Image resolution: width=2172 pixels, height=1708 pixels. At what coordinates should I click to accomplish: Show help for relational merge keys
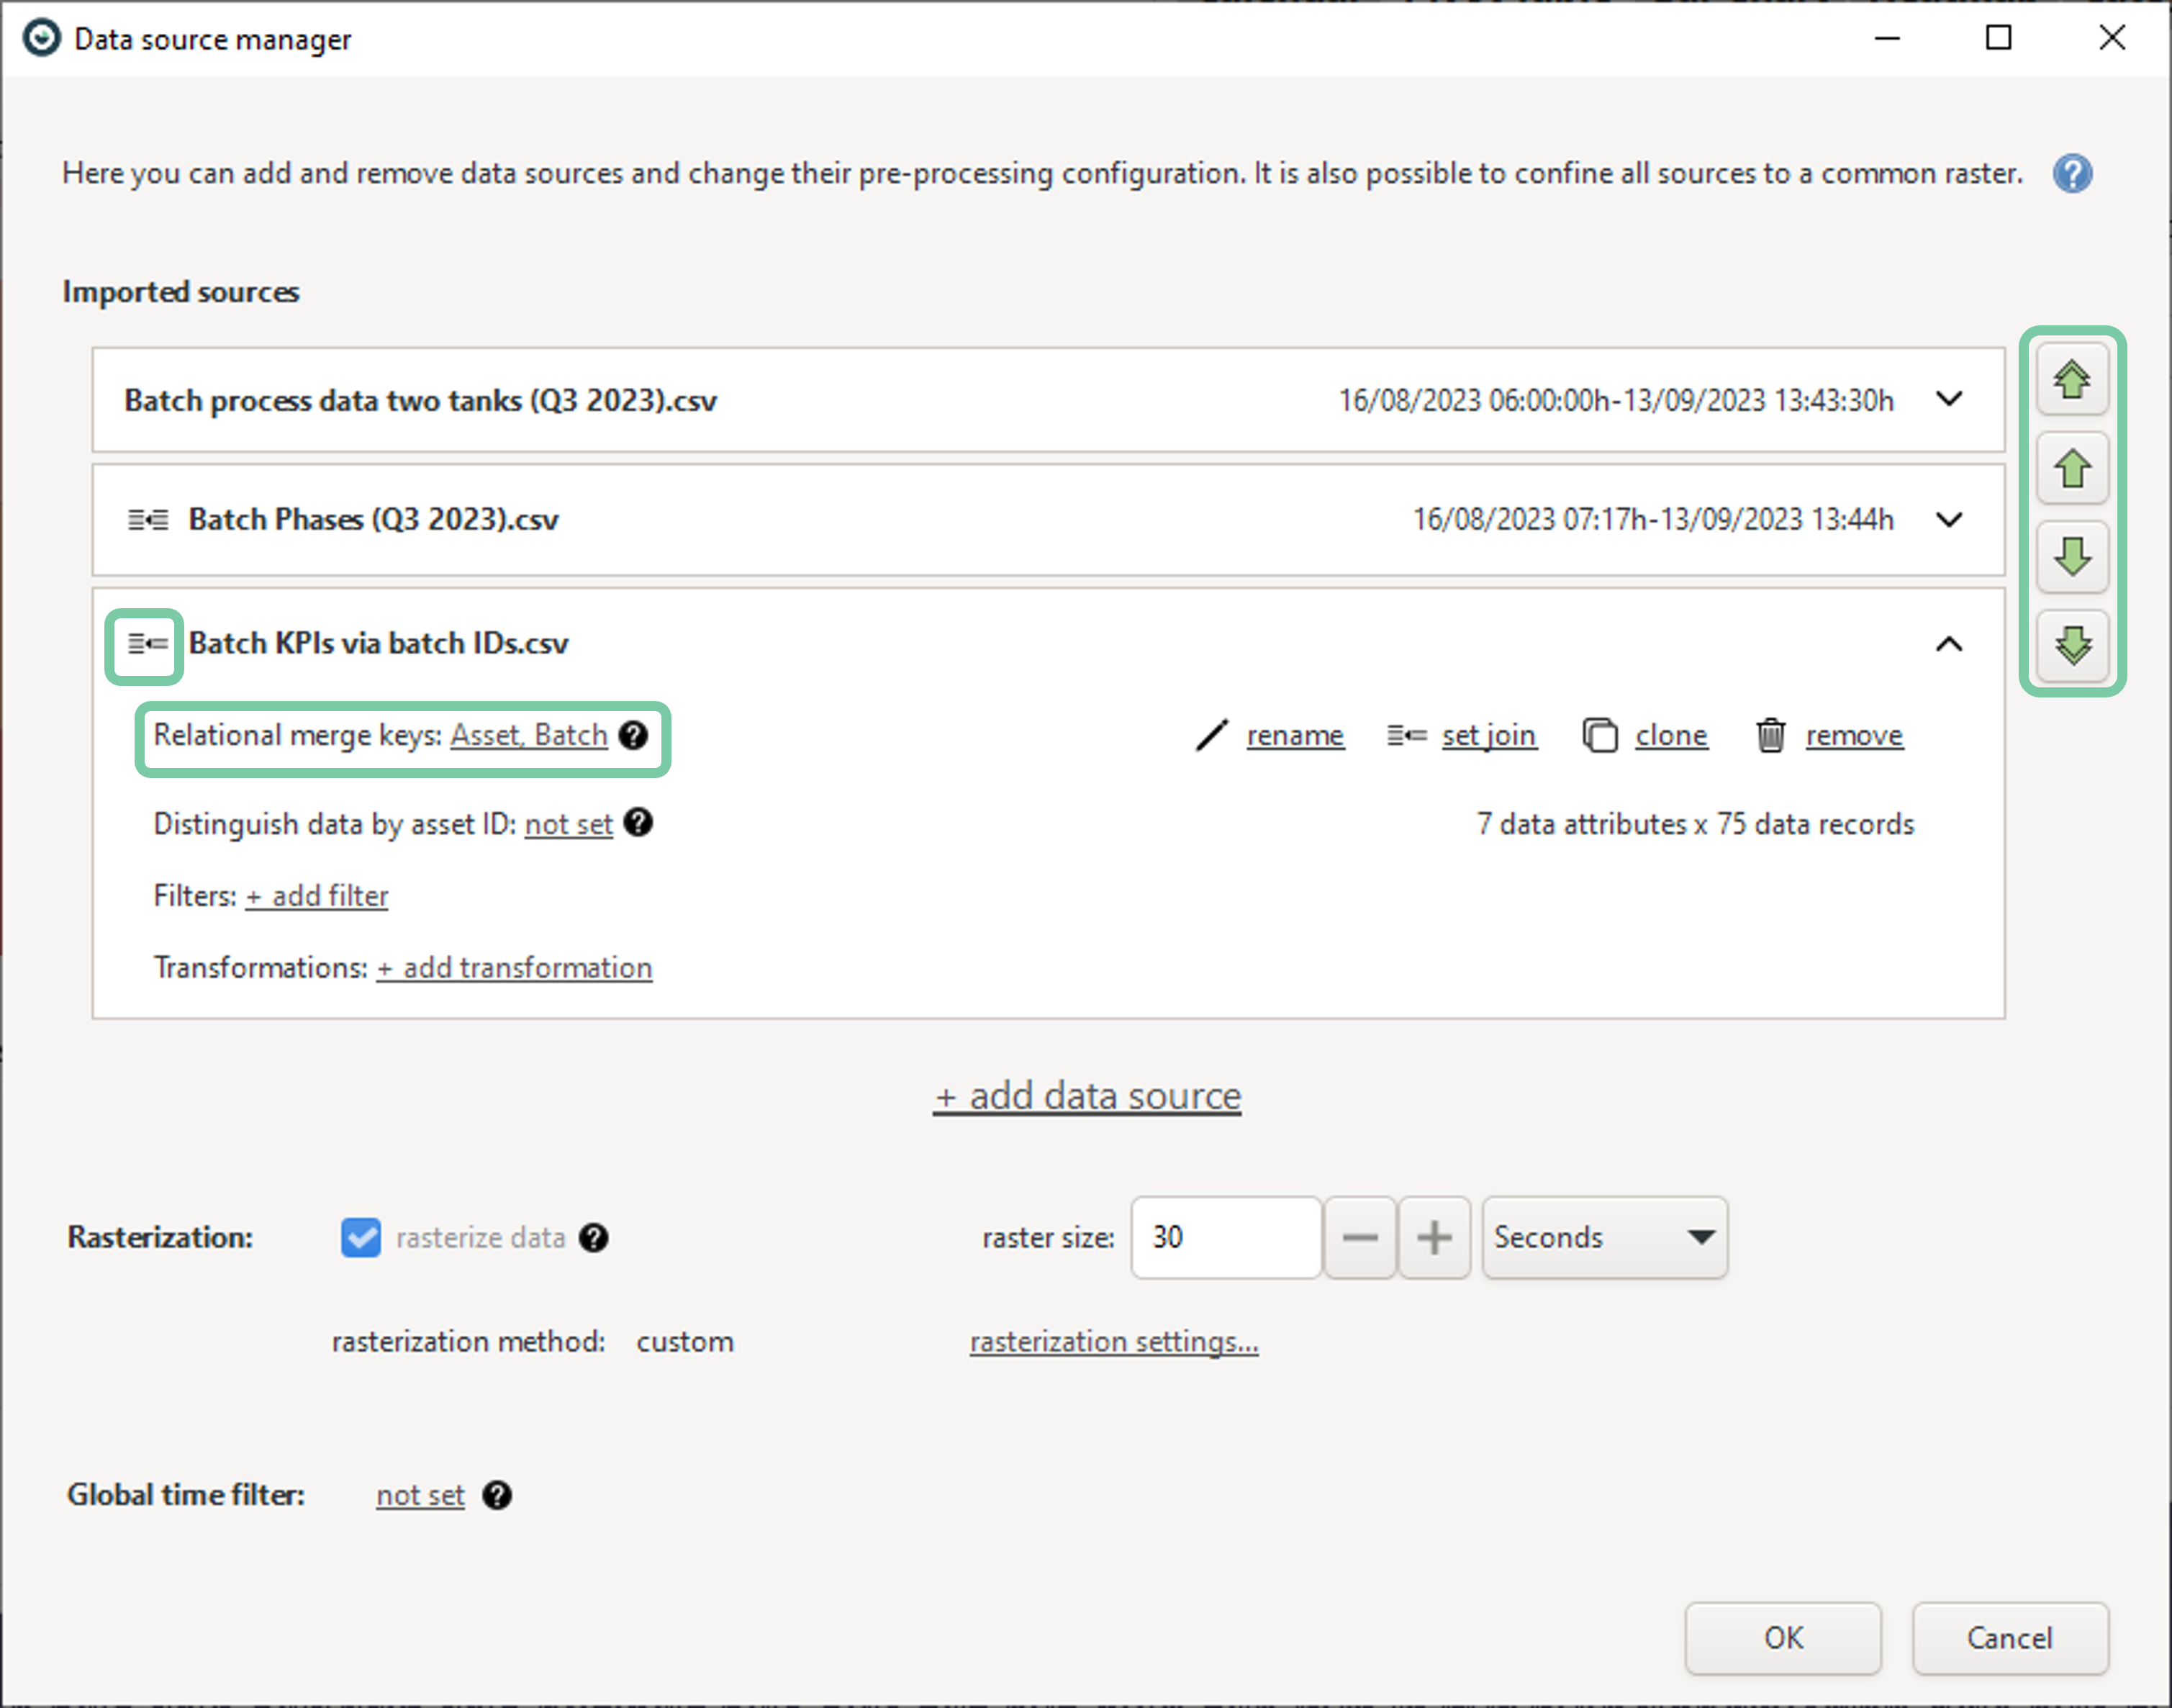tap(633, 735)
